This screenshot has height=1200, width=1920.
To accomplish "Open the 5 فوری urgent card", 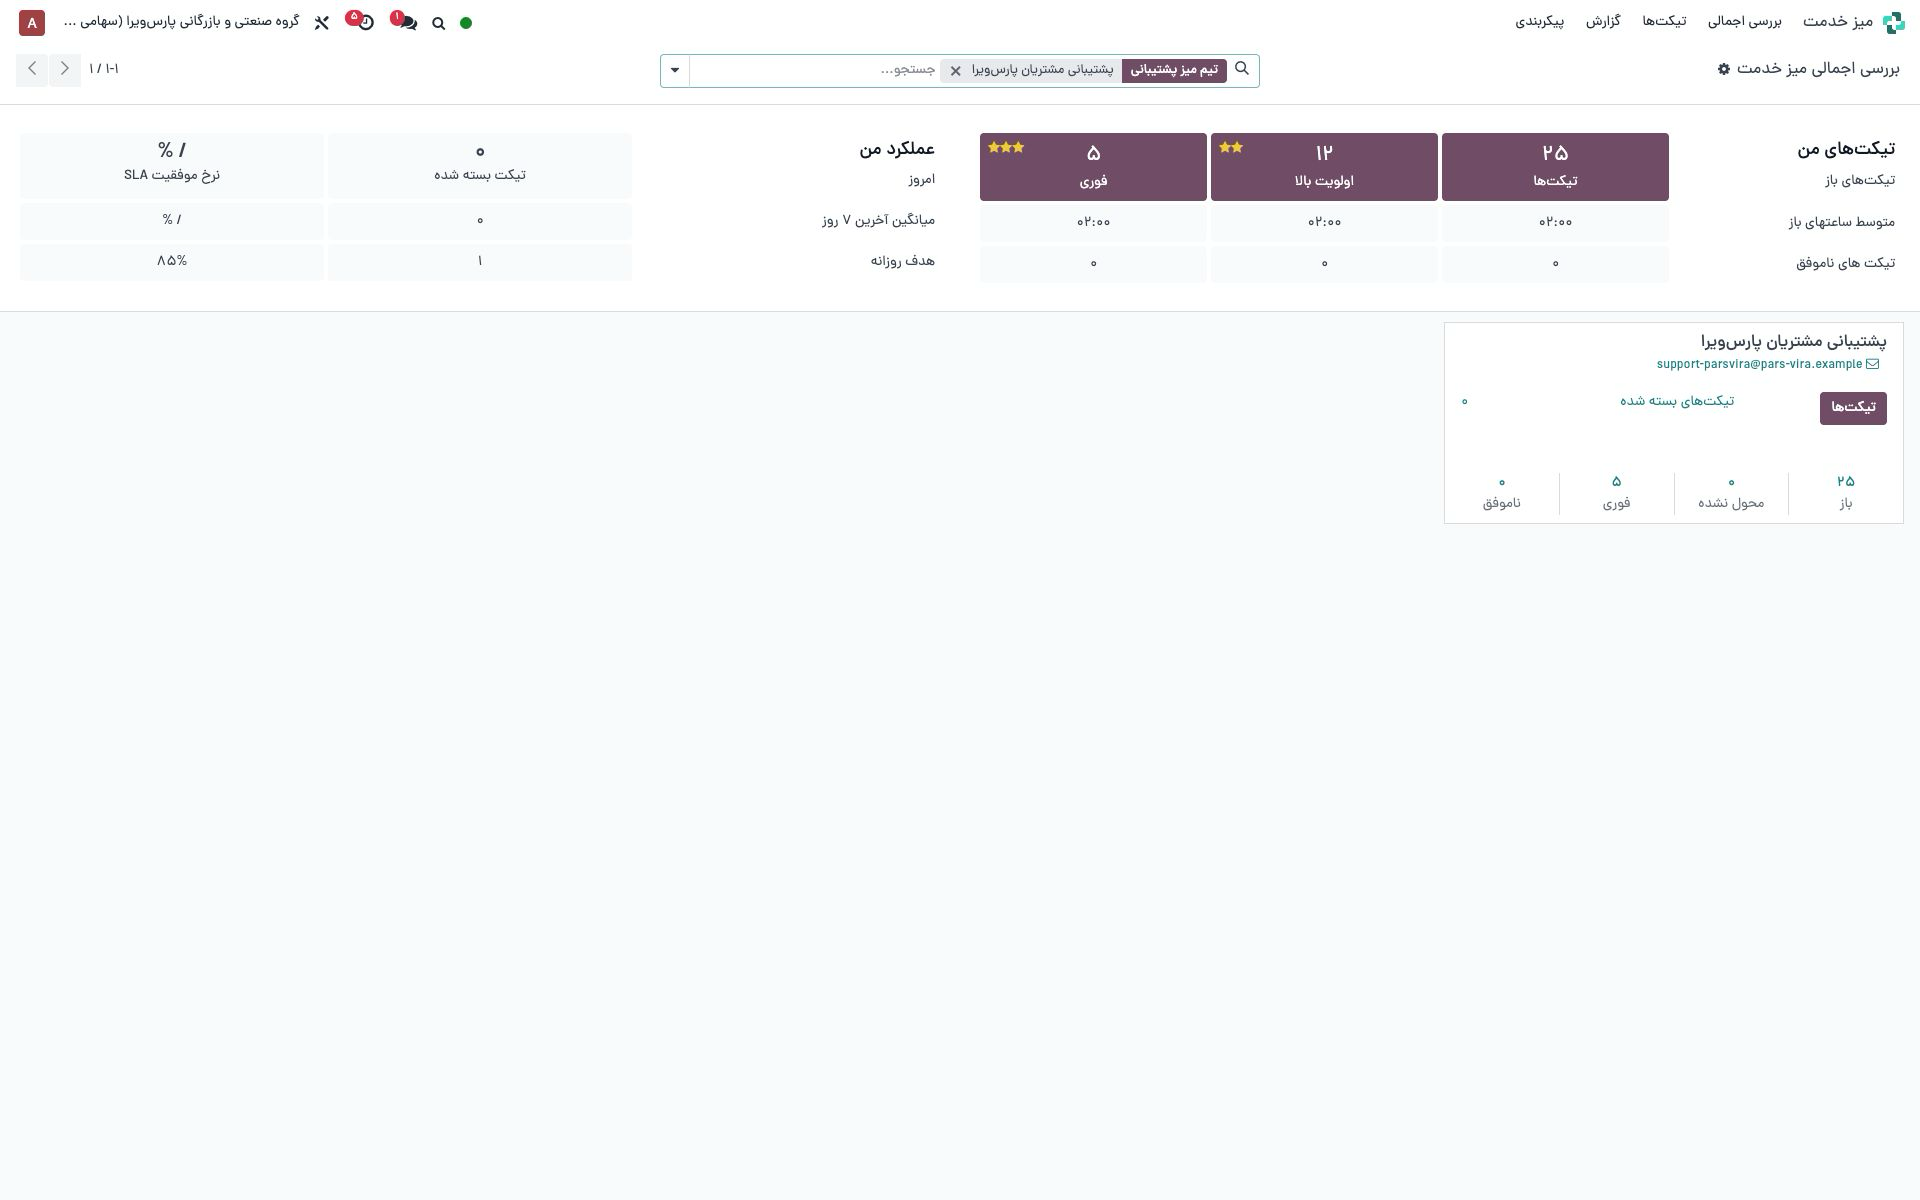I will point(1093,166).
